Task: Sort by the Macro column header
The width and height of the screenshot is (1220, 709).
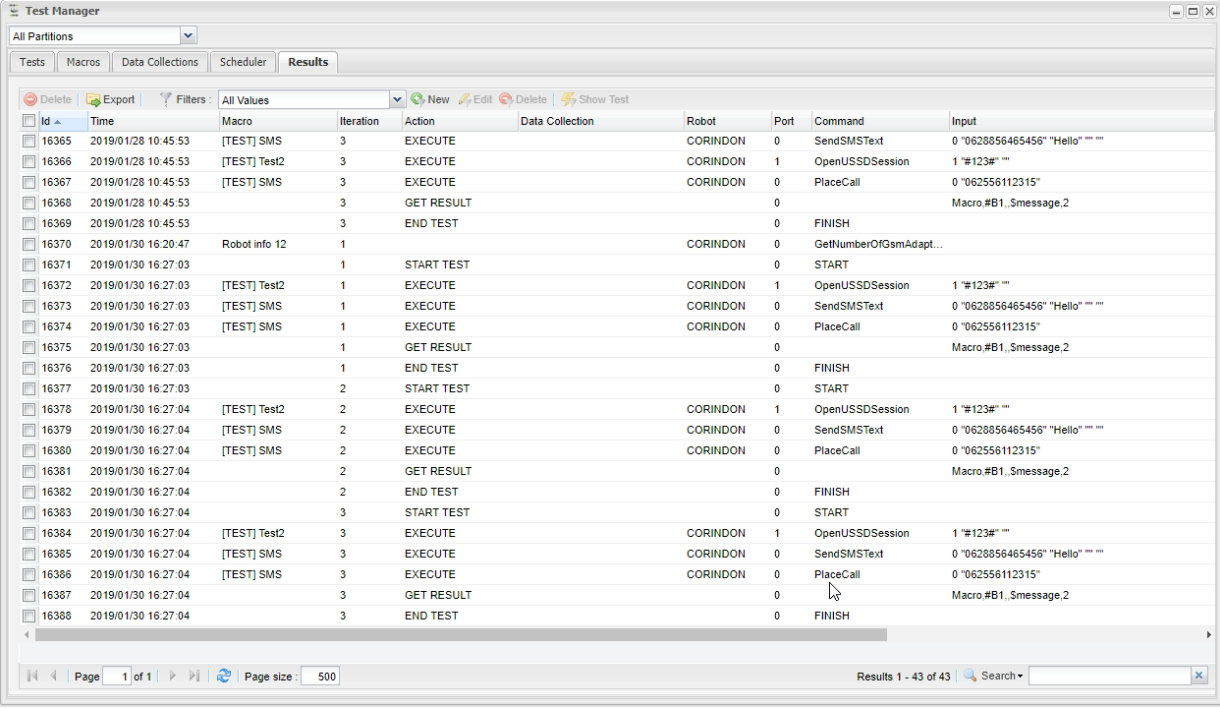Action: pos(276,121)
